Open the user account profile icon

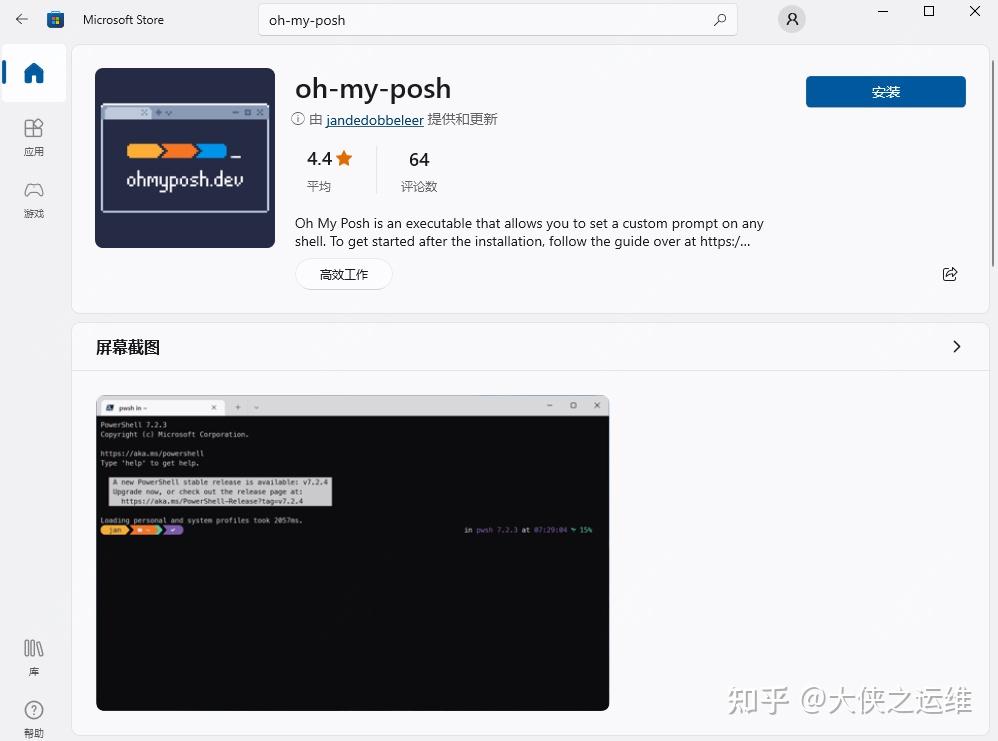pyautogui.click(x=791, y=19)
